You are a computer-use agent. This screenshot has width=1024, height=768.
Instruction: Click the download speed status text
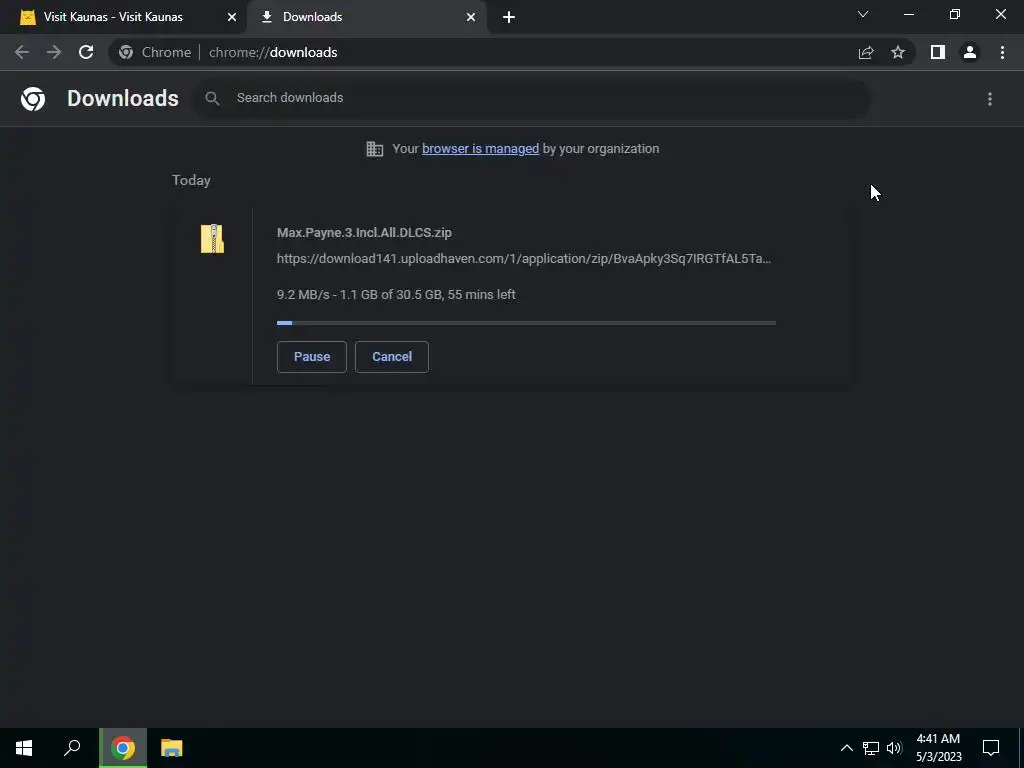tap(396, 295)
